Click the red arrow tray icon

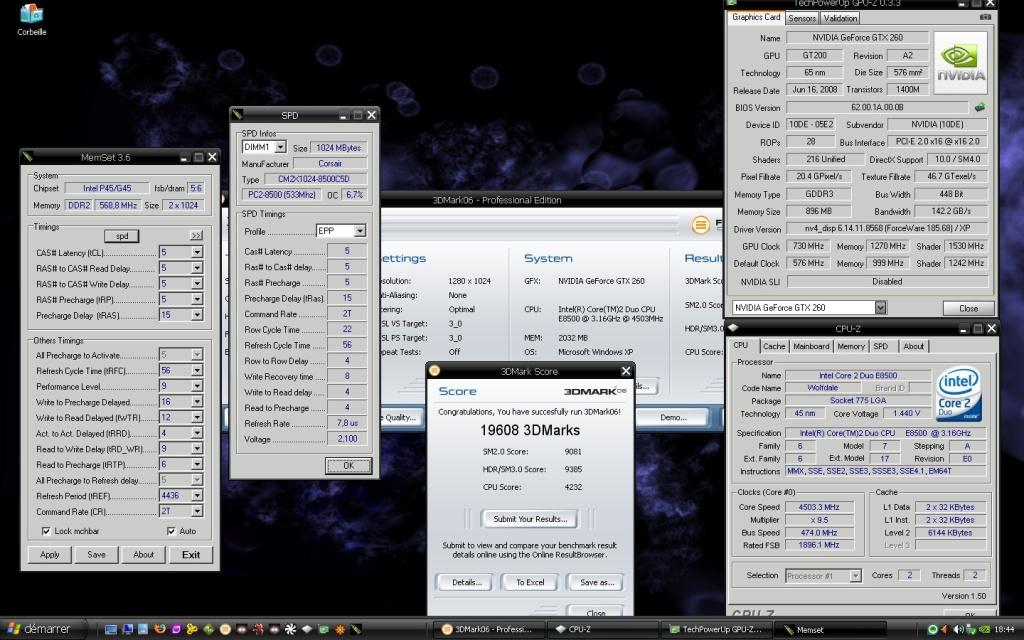pyautogui.click(x=945, y=630)
